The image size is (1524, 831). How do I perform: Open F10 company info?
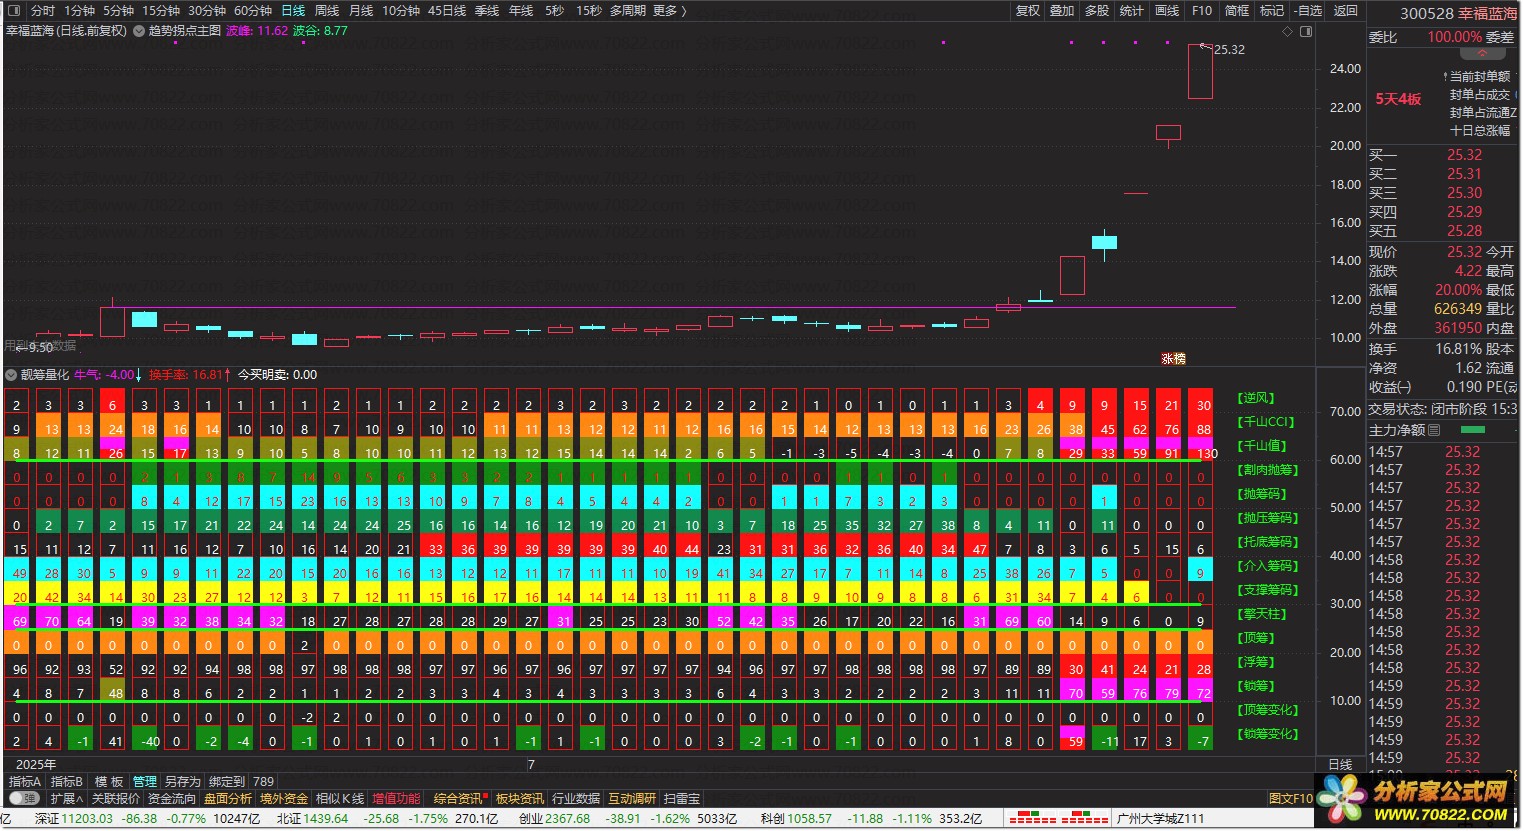(x=1202, y=10)
